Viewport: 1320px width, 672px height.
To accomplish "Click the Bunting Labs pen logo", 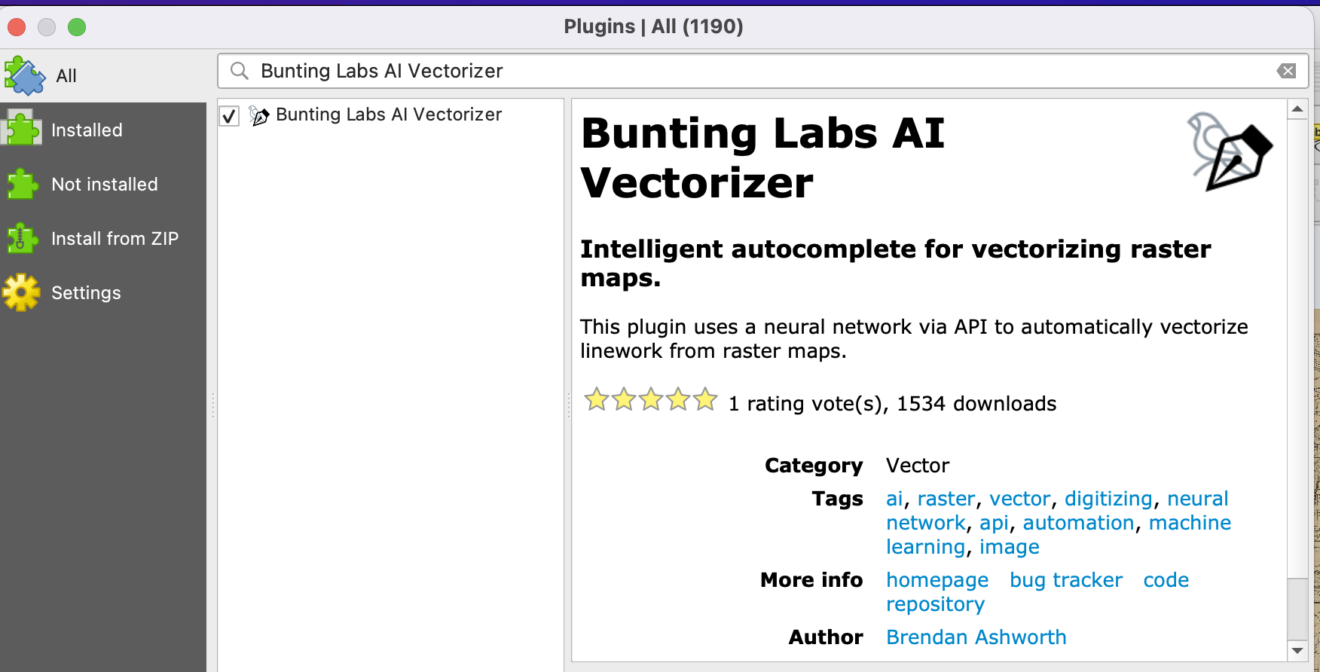I will (1229, 151).
